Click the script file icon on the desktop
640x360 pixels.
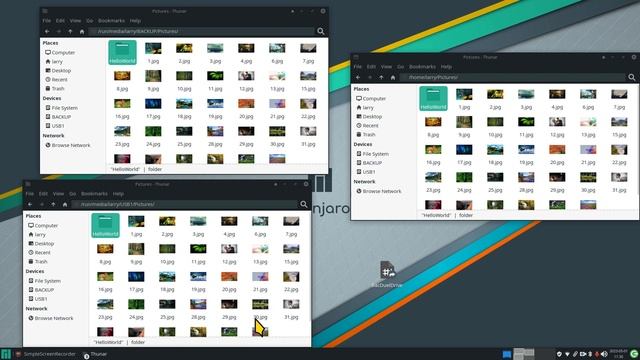pyautogui.click(x=387, y=271)
